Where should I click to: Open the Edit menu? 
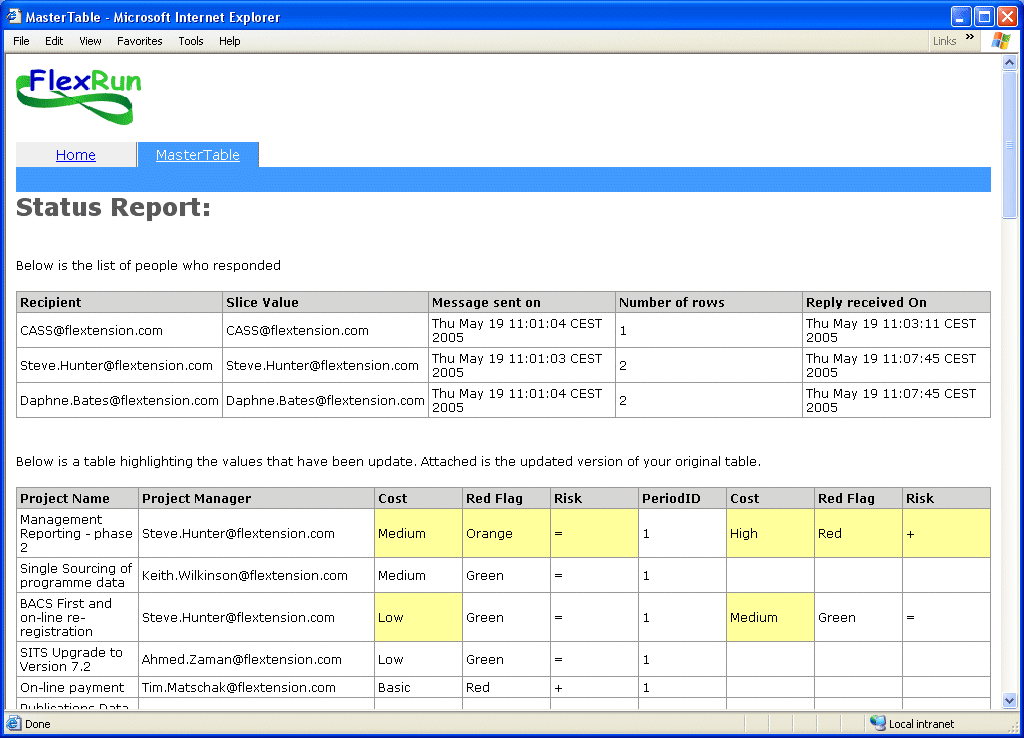54,40
